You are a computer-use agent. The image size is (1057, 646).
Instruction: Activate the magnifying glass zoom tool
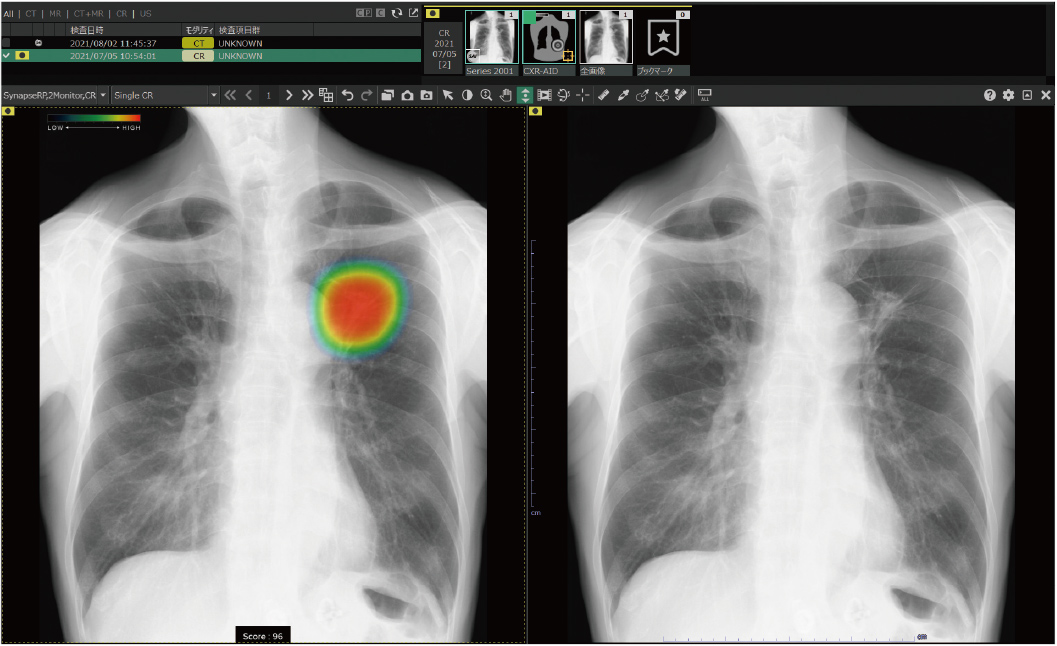485,94
